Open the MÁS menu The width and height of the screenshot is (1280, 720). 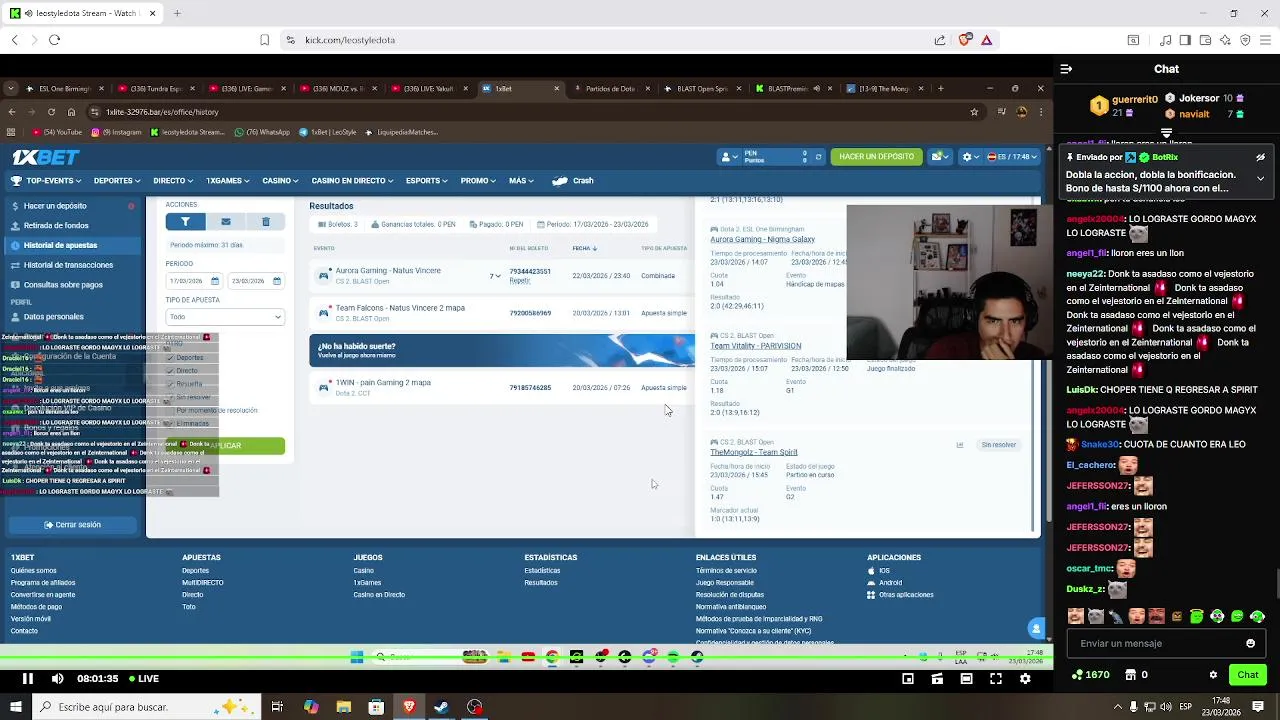521,181
